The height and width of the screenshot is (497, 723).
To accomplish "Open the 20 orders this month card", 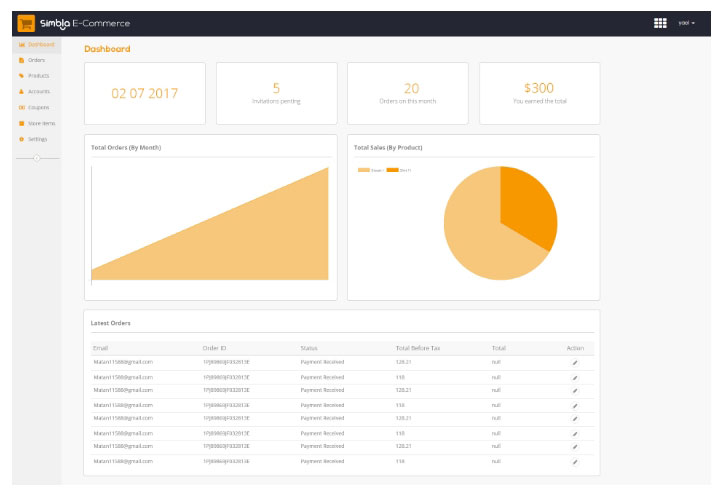I will pyautogui.click(x=408, y=94).
